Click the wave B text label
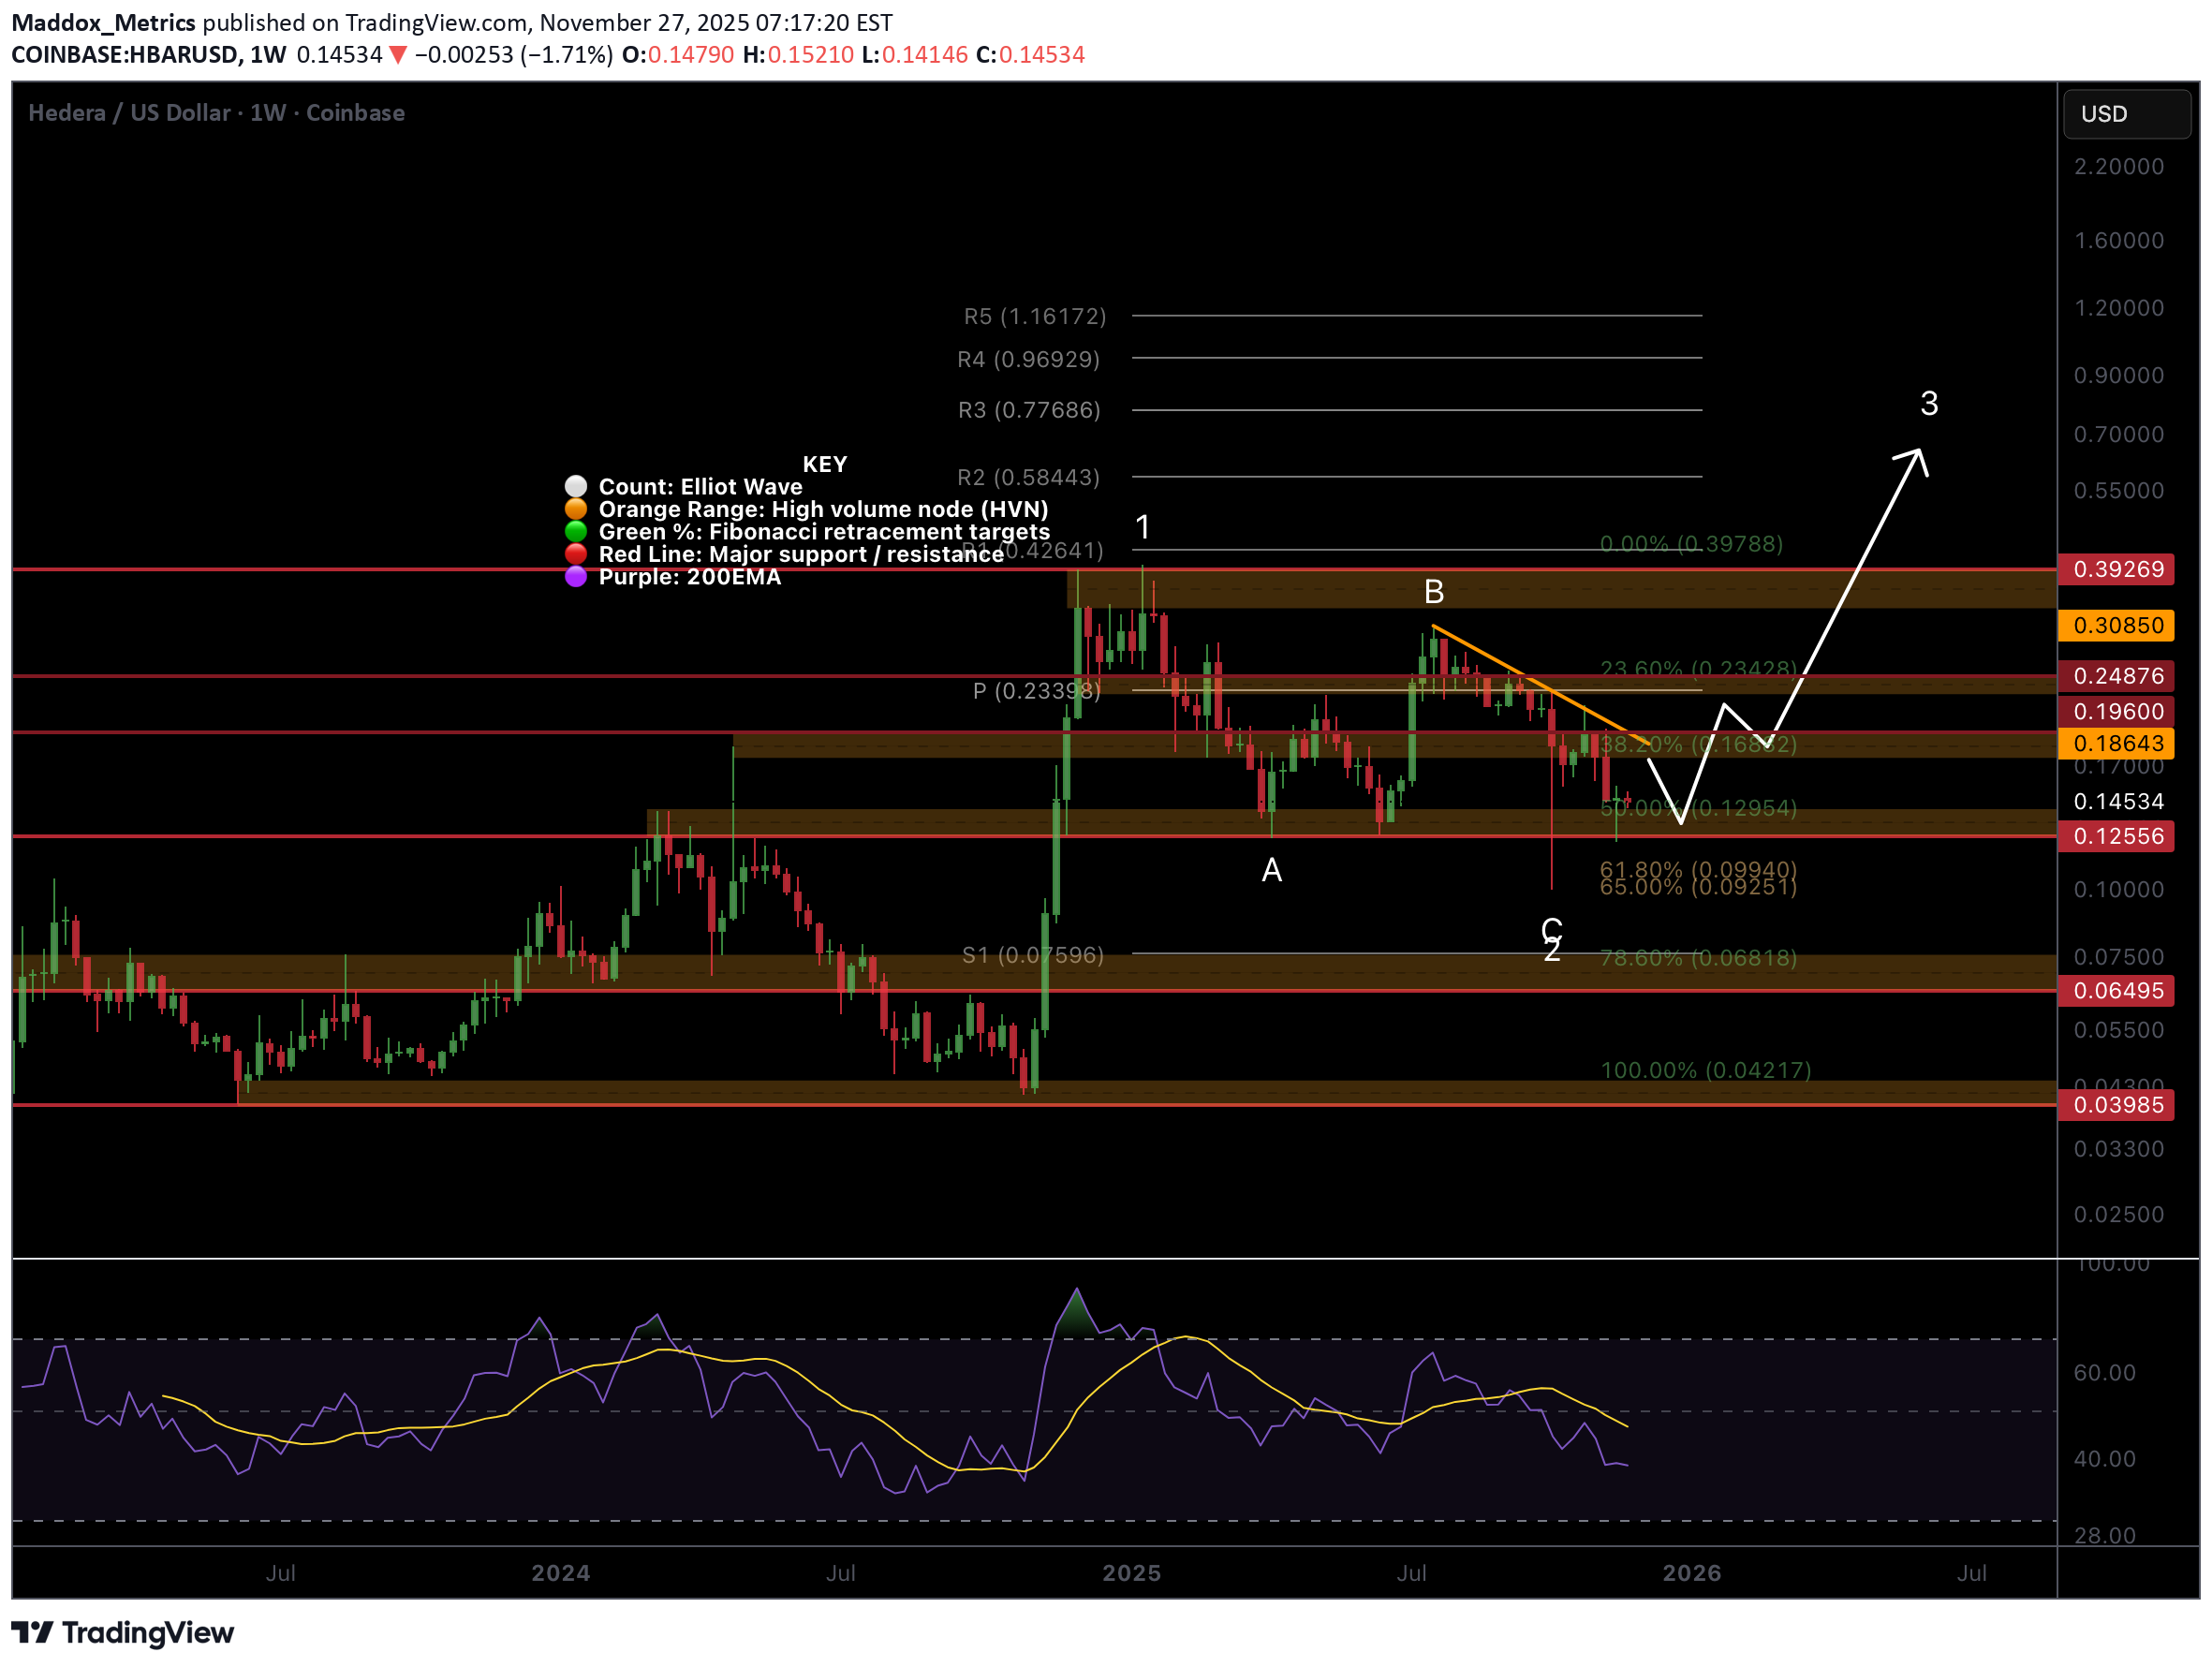 pos(1433,593)
